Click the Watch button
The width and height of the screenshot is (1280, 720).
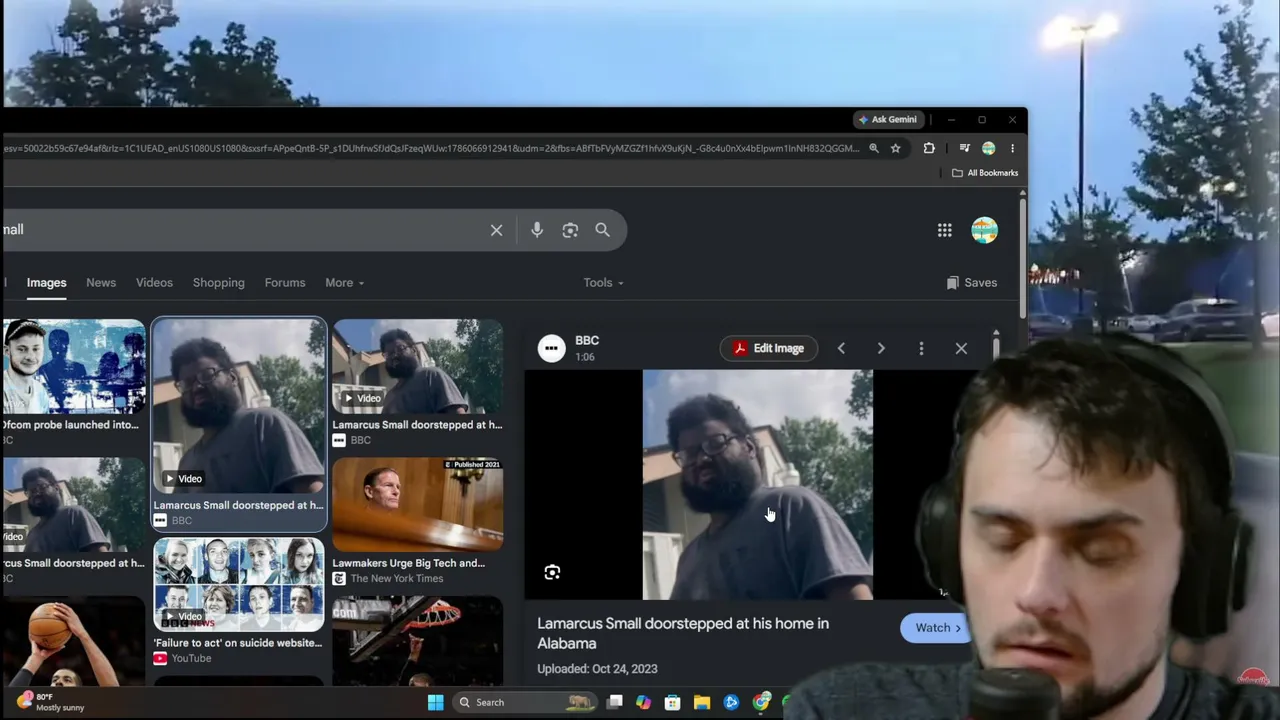tap(936, 628)
